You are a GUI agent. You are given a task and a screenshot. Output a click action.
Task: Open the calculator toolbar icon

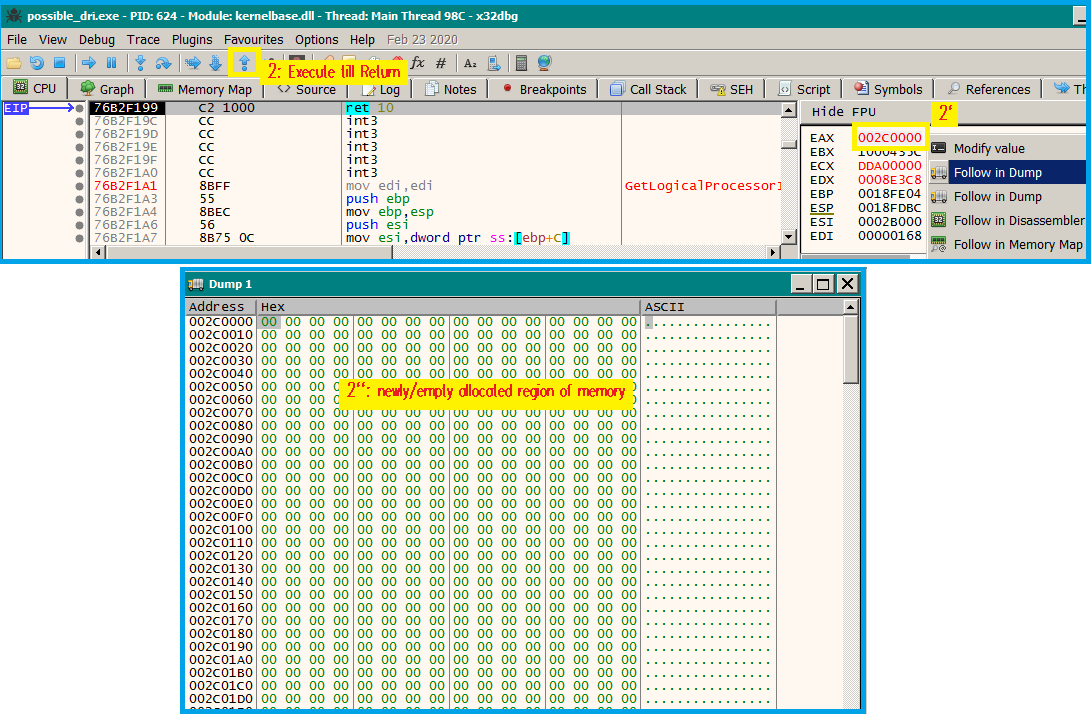coord(521,63)
